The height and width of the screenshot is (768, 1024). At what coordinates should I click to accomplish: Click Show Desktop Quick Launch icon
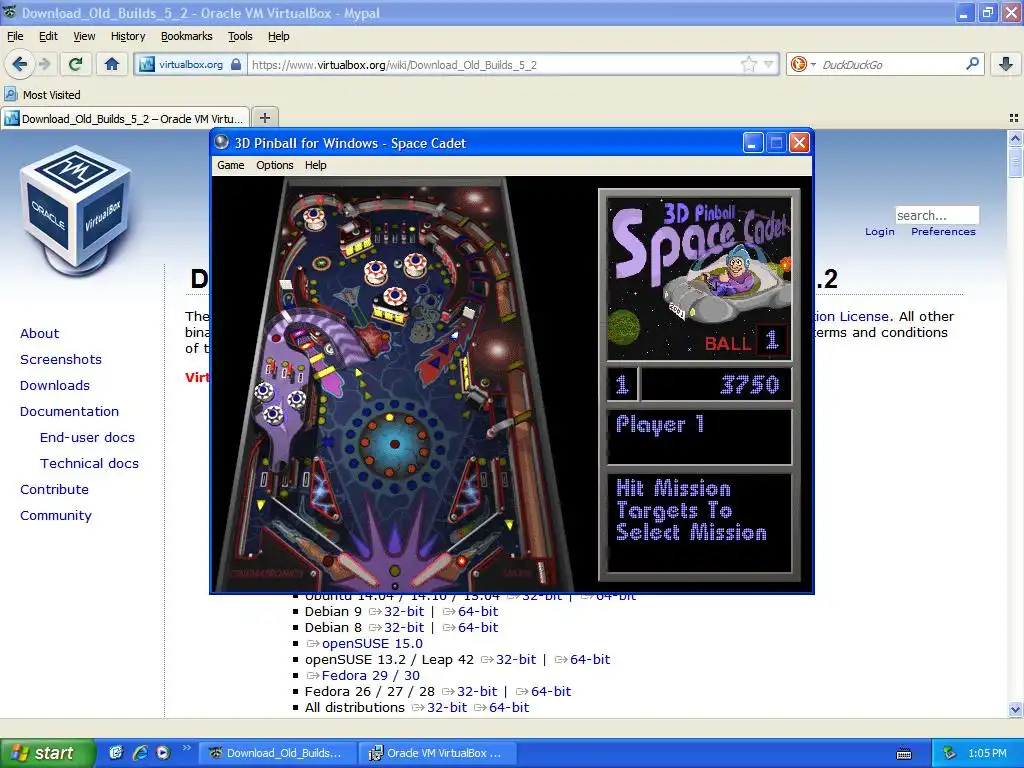[116, 753]
